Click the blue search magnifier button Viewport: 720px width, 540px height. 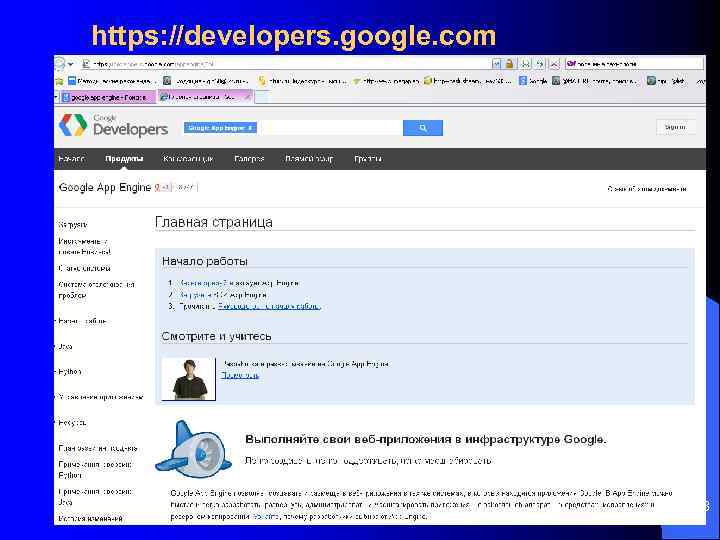pos(422,128)
